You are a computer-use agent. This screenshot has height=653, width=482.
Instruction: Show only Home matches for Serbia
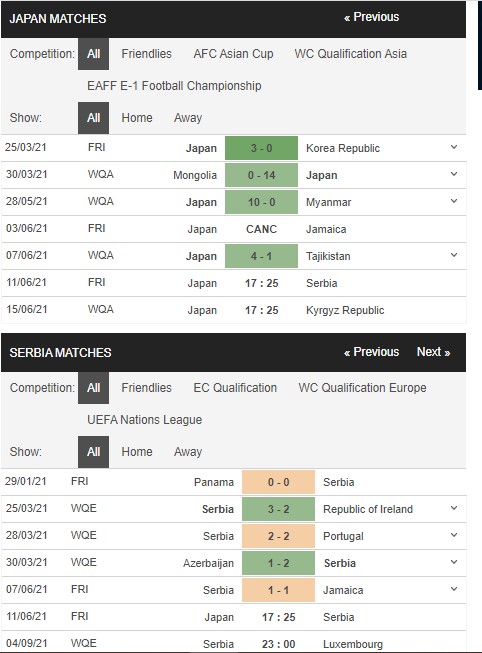pos(137,452)
